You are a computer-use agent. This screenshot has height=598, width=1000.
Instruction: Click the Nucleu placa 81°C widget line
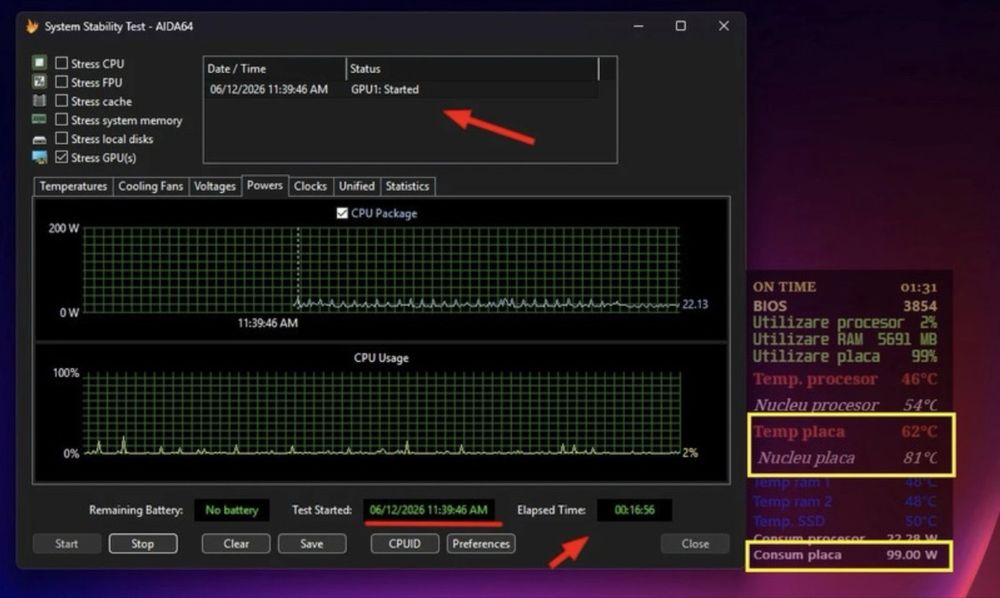[847, 458]
